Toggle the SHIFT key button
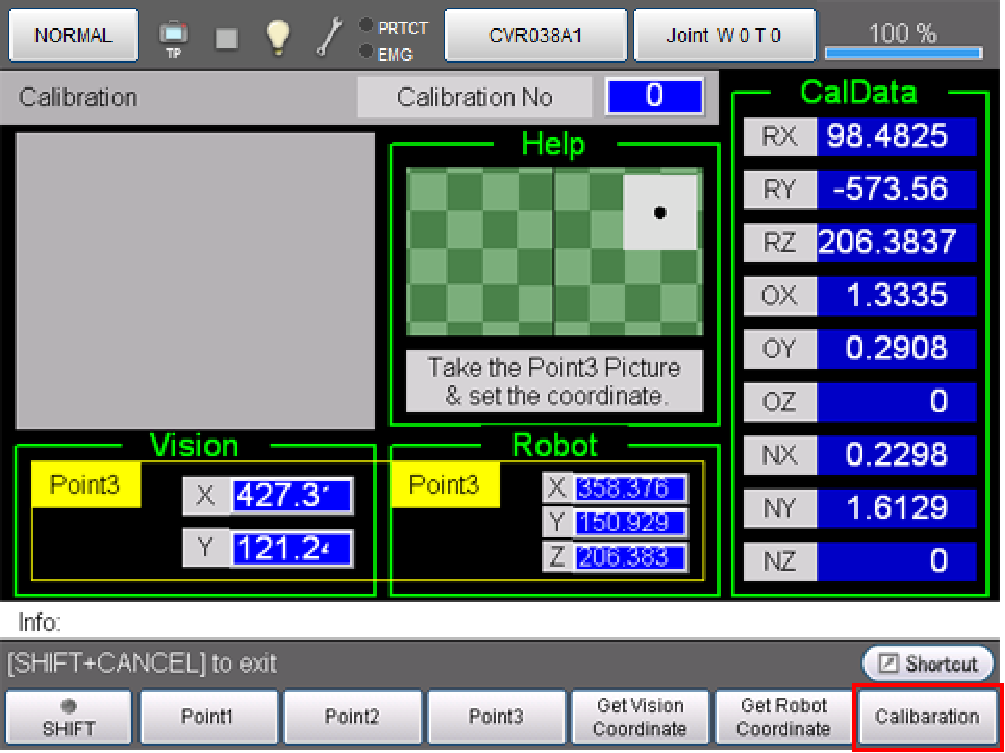1005x753 pixels. tap(69, 717)
